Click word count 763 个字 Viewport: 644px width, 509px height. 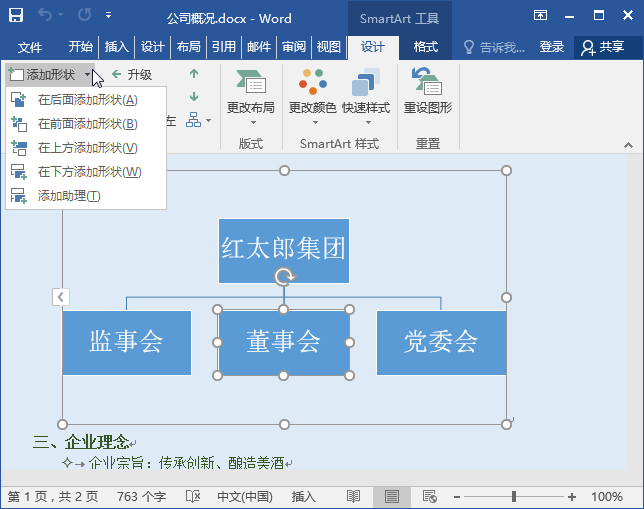coord(141,497)
